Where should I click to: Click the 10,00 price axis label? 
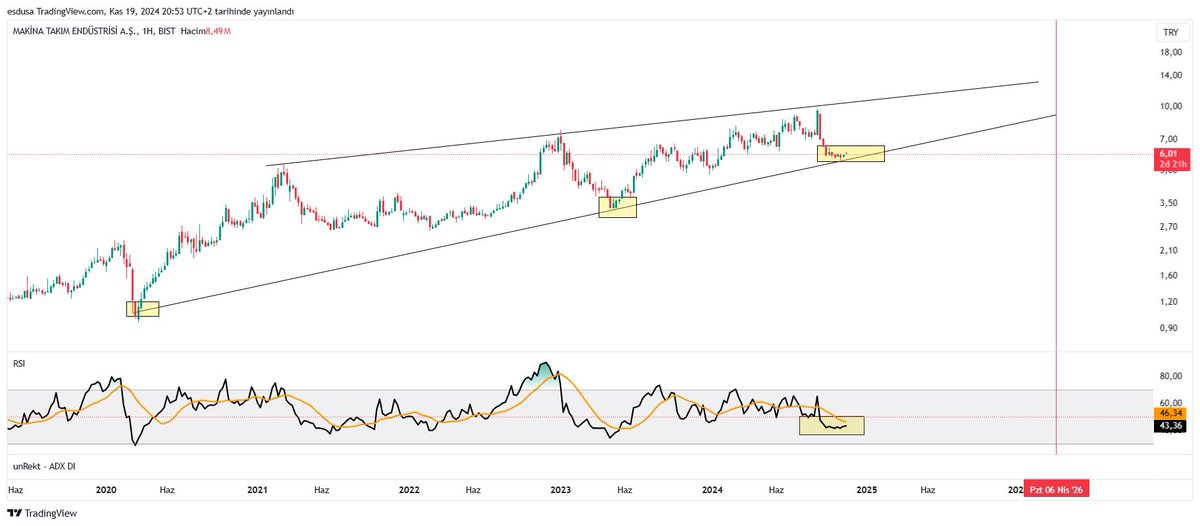[1169, 107]
